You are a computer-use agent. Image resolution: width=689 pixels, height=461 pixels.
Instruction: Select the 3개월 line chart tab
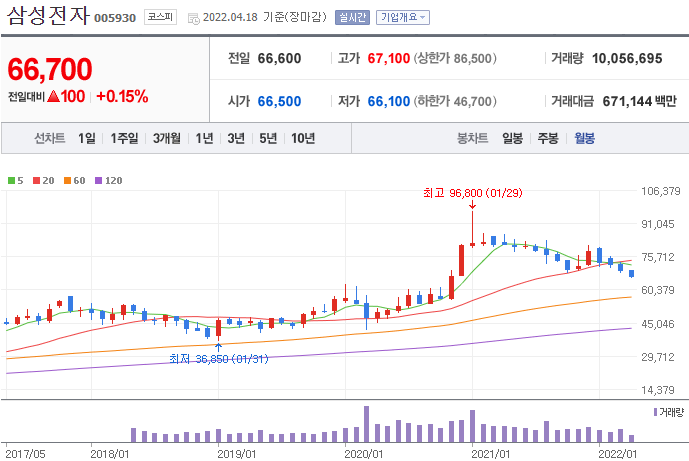[x=167, y=138]
